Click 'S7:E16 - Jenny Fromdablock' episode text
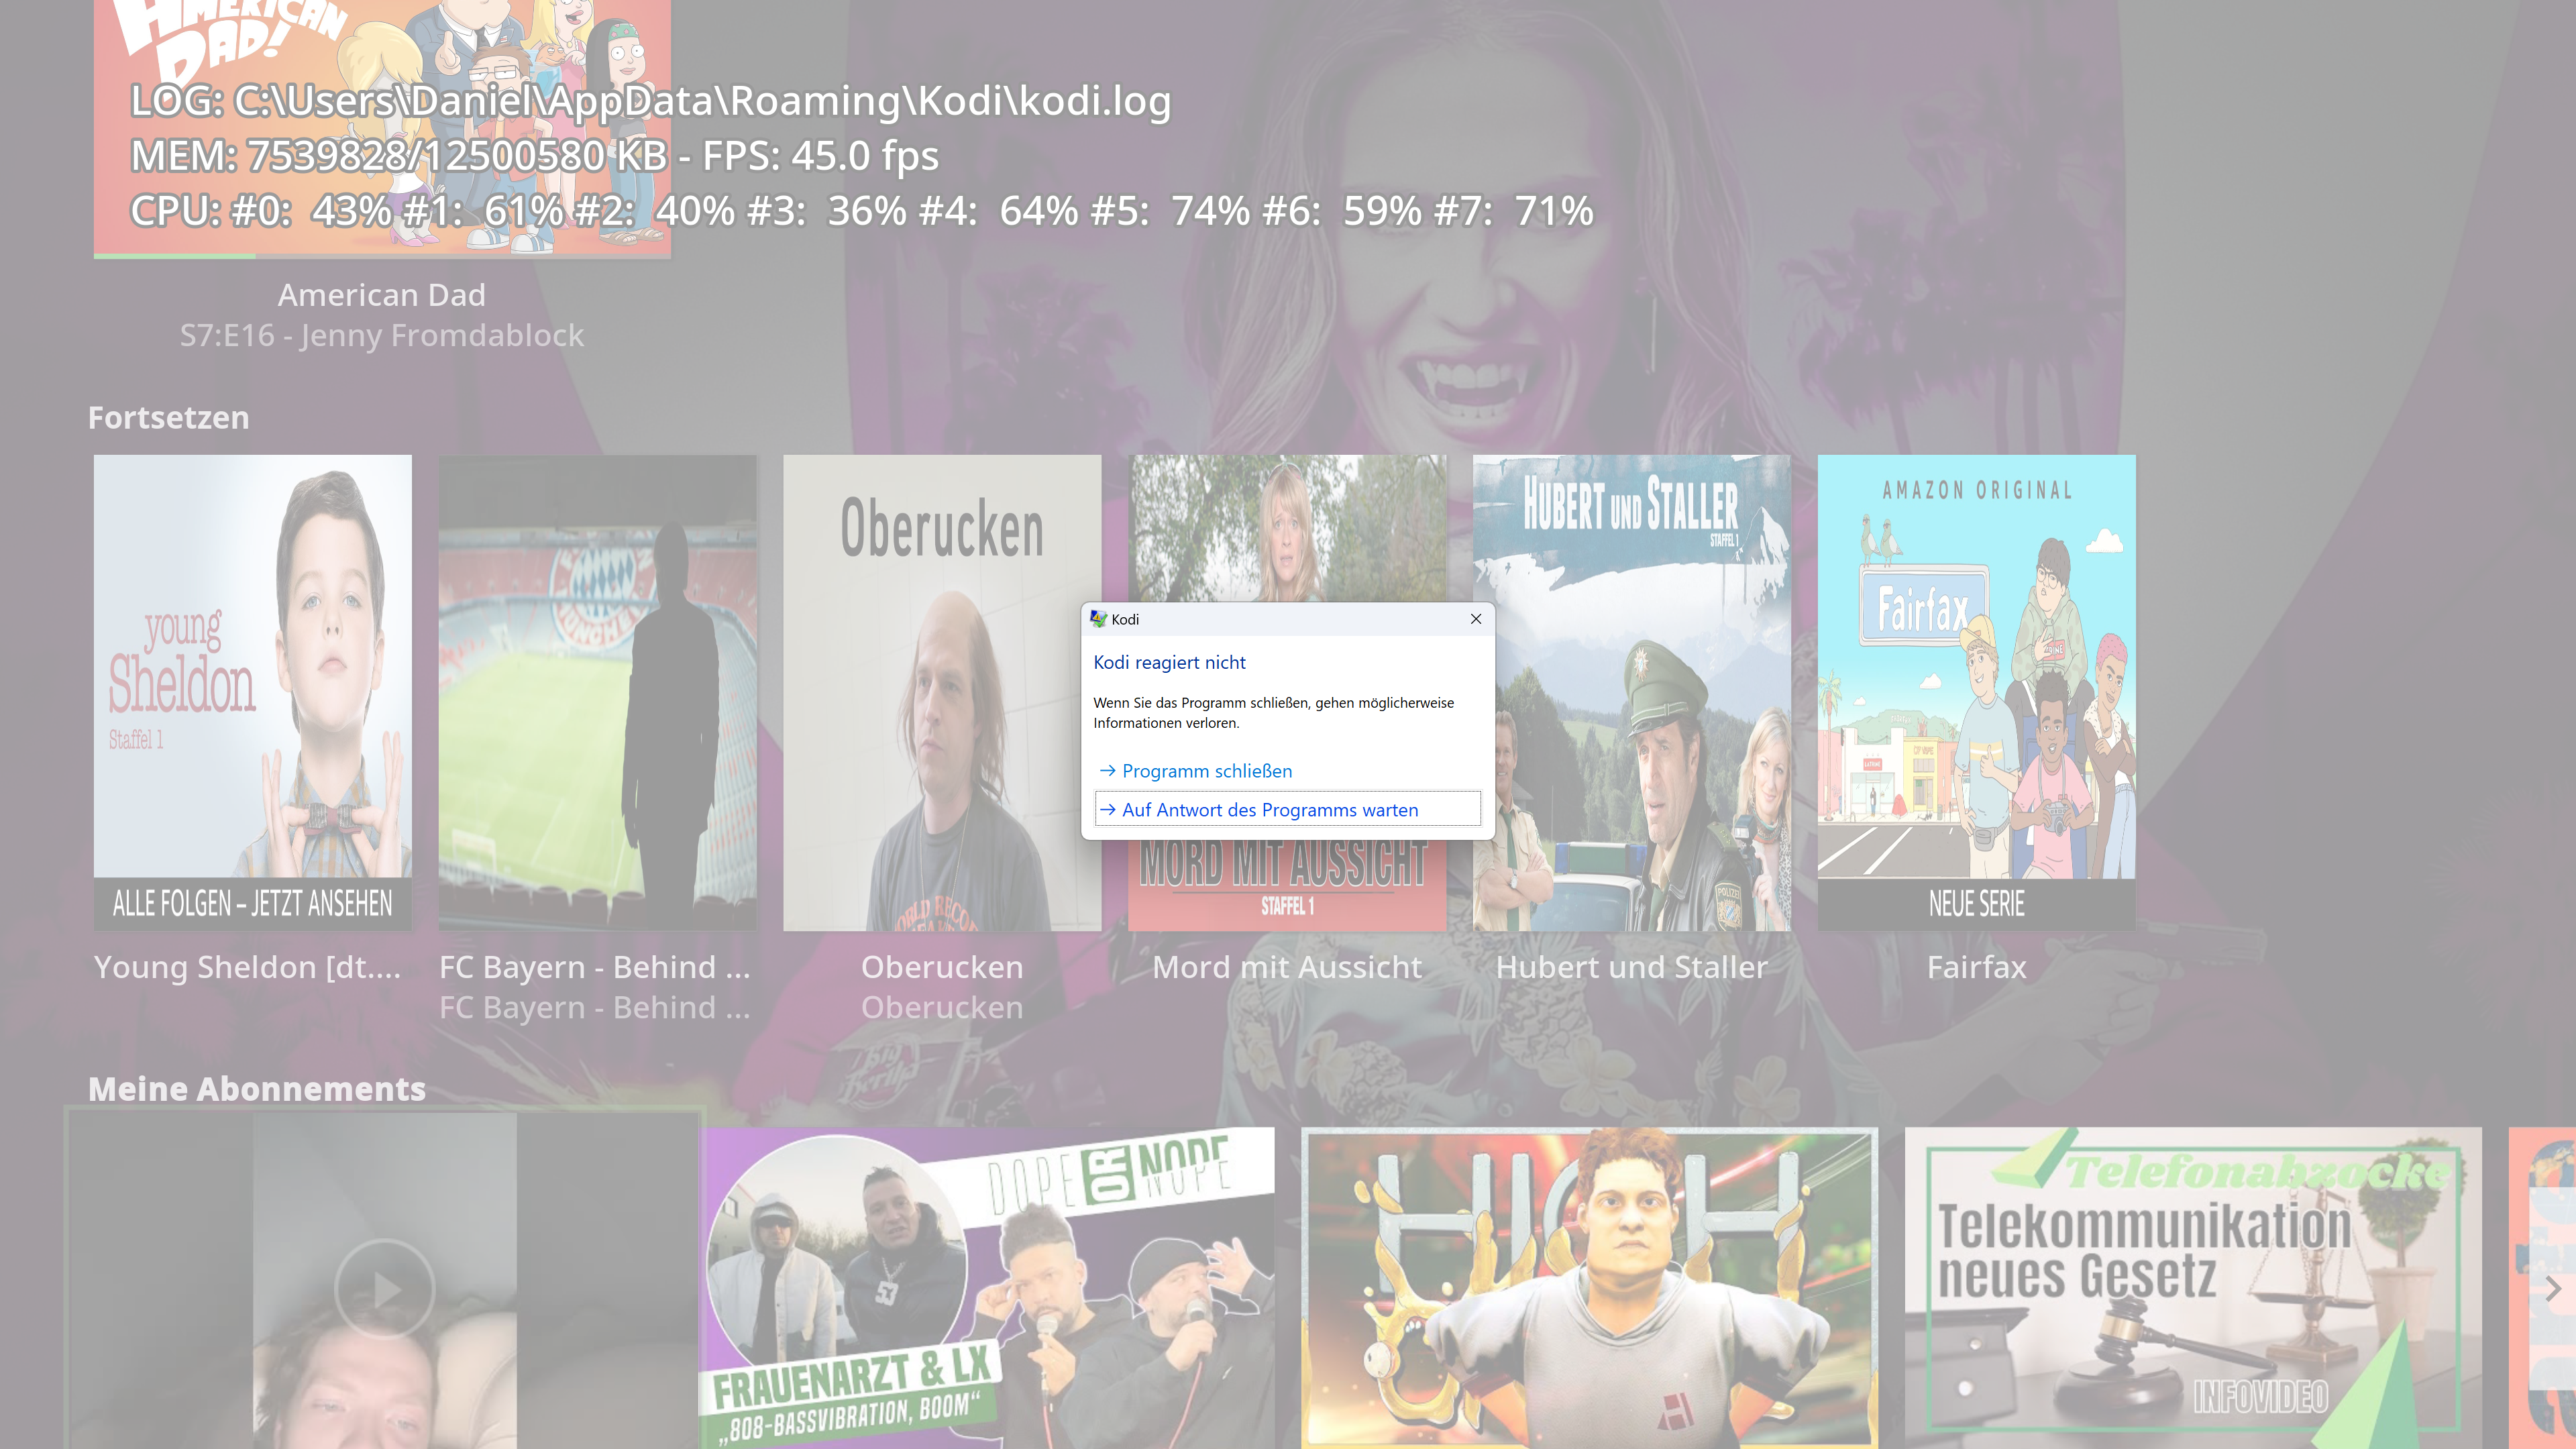This screenshot has width=2576, height=1449. click(x=382, y=336)
